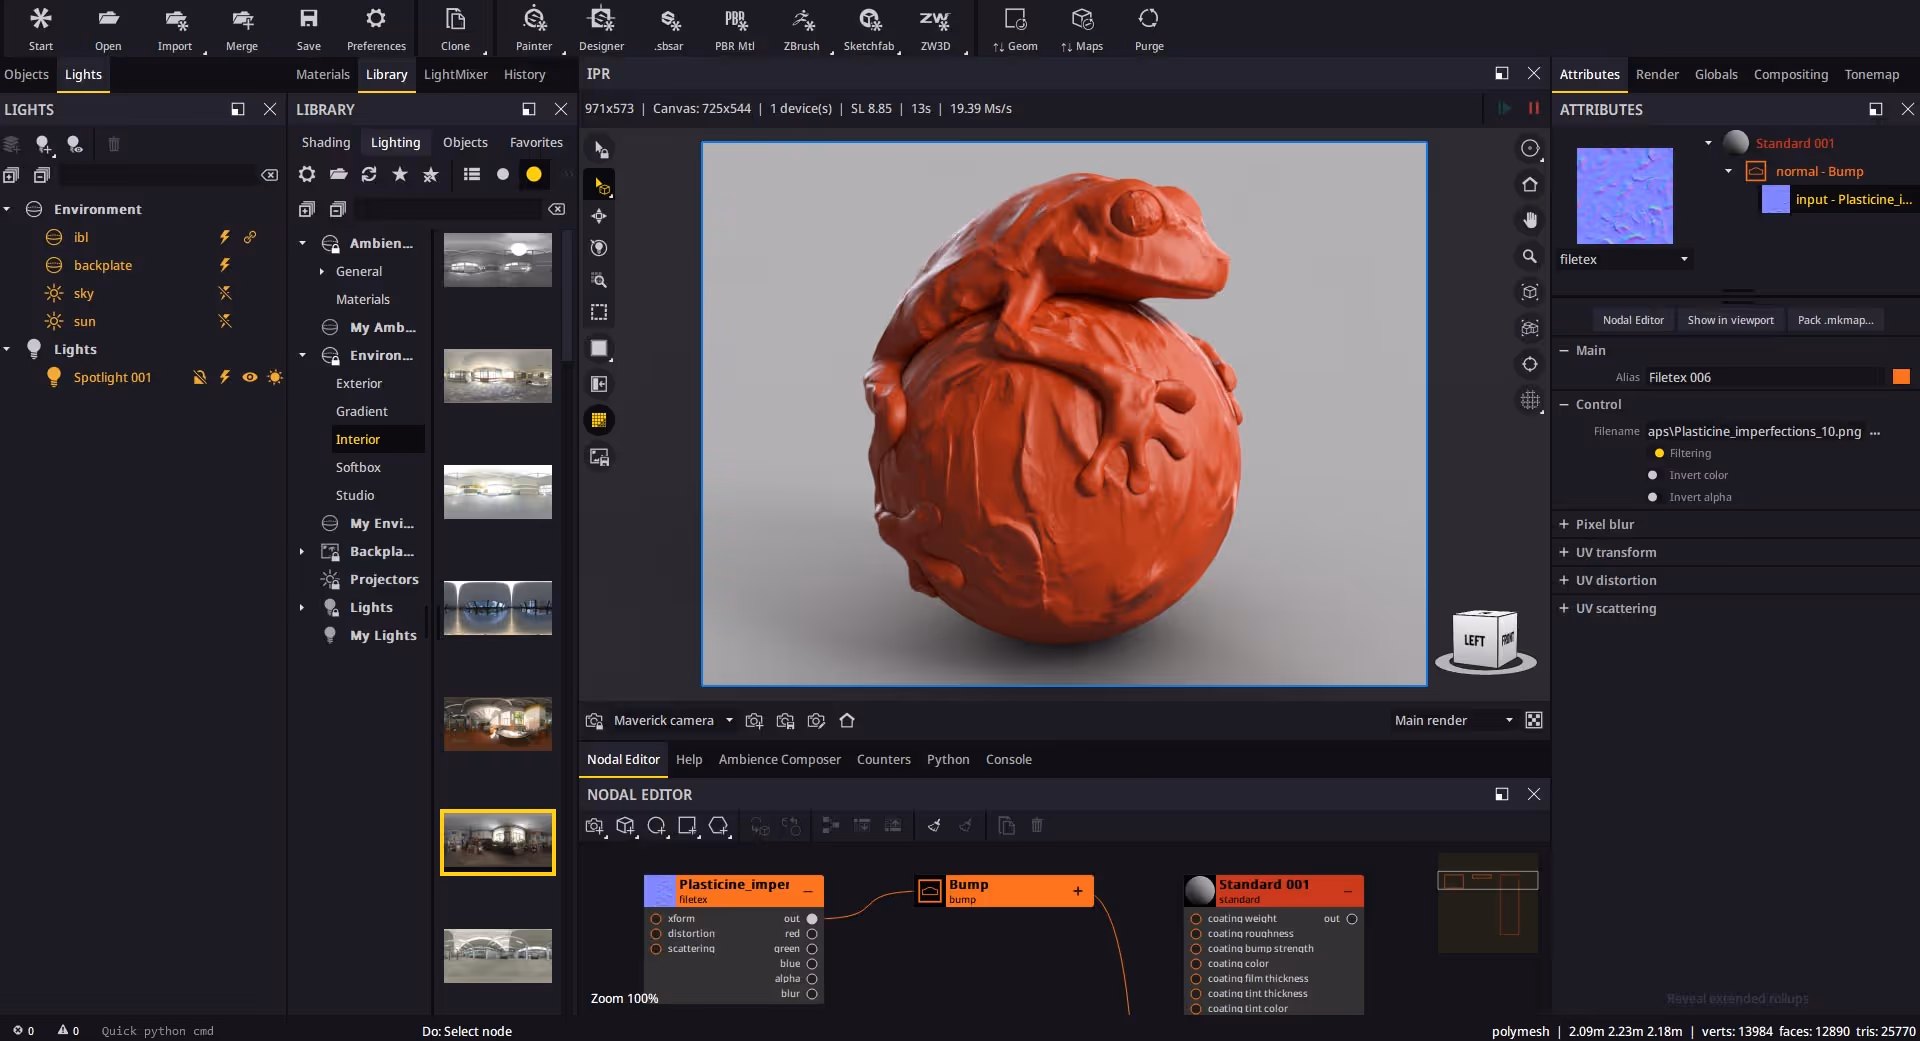This screenshot has height=1041, width=1920.
Task: Click the Pack .mkmap button
Action: pos(1835,320)
